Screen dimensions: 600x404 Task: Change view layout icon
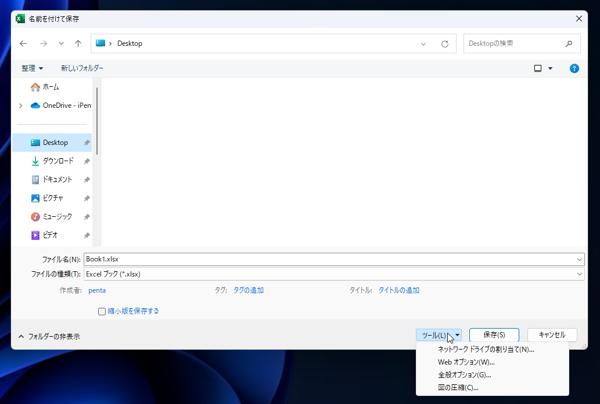[538, 68]
